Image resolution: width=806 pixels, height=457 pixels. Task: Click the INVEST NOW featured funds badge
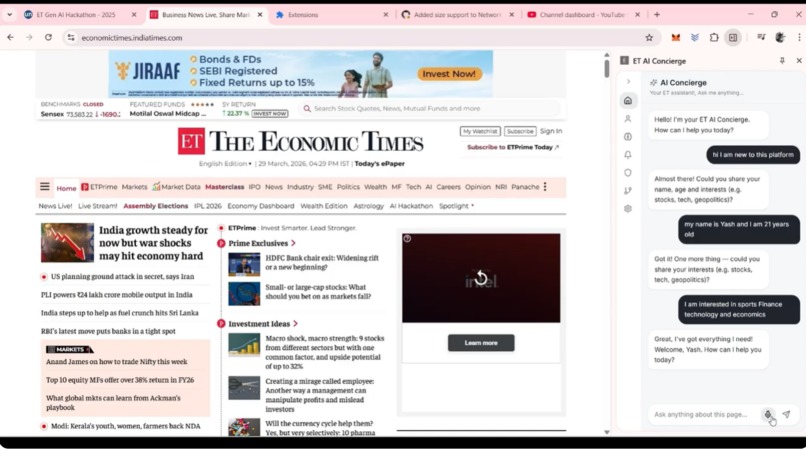pyautogui.click(x=270, y=114)
